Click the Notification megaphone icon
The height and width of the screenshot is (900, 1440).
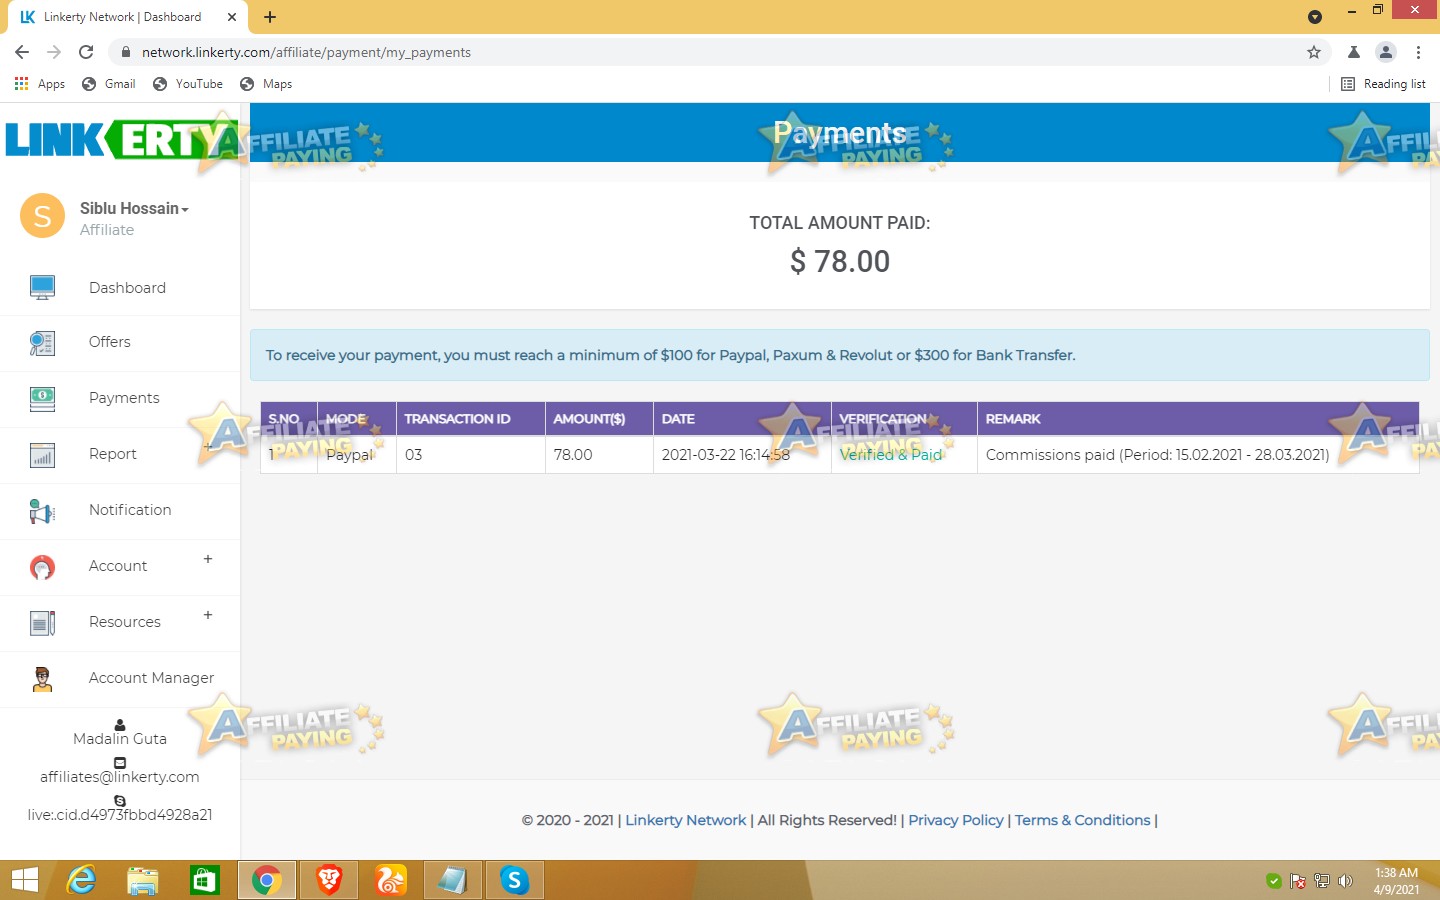point(42,511)
